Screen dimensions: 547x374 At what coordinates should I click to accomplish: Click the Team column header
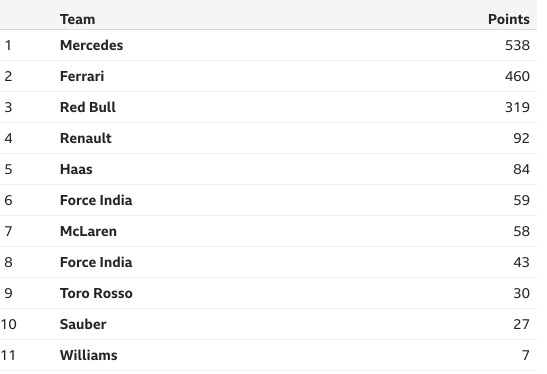tap(77, 19)
